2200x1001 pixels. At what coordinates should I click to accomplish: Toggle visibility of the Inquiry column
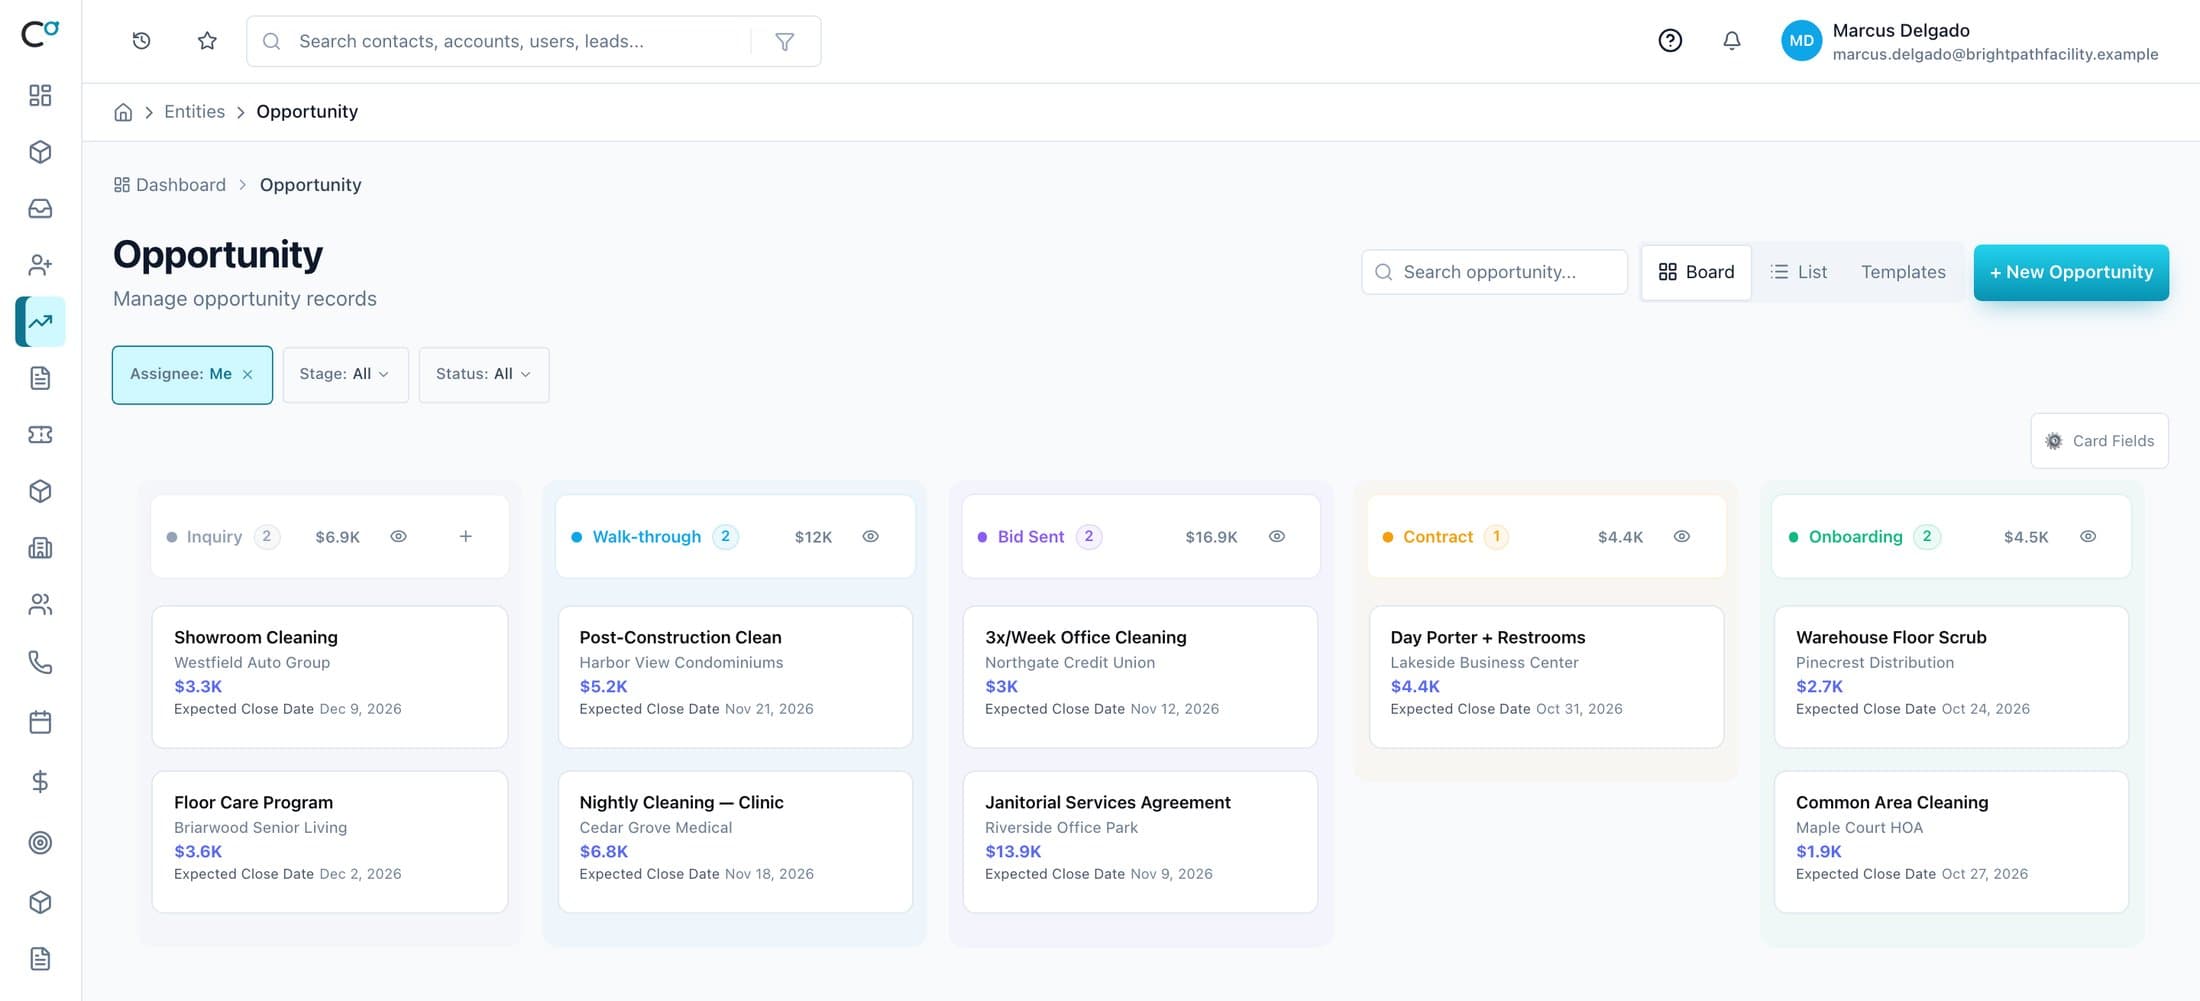(x=398, y=537)
